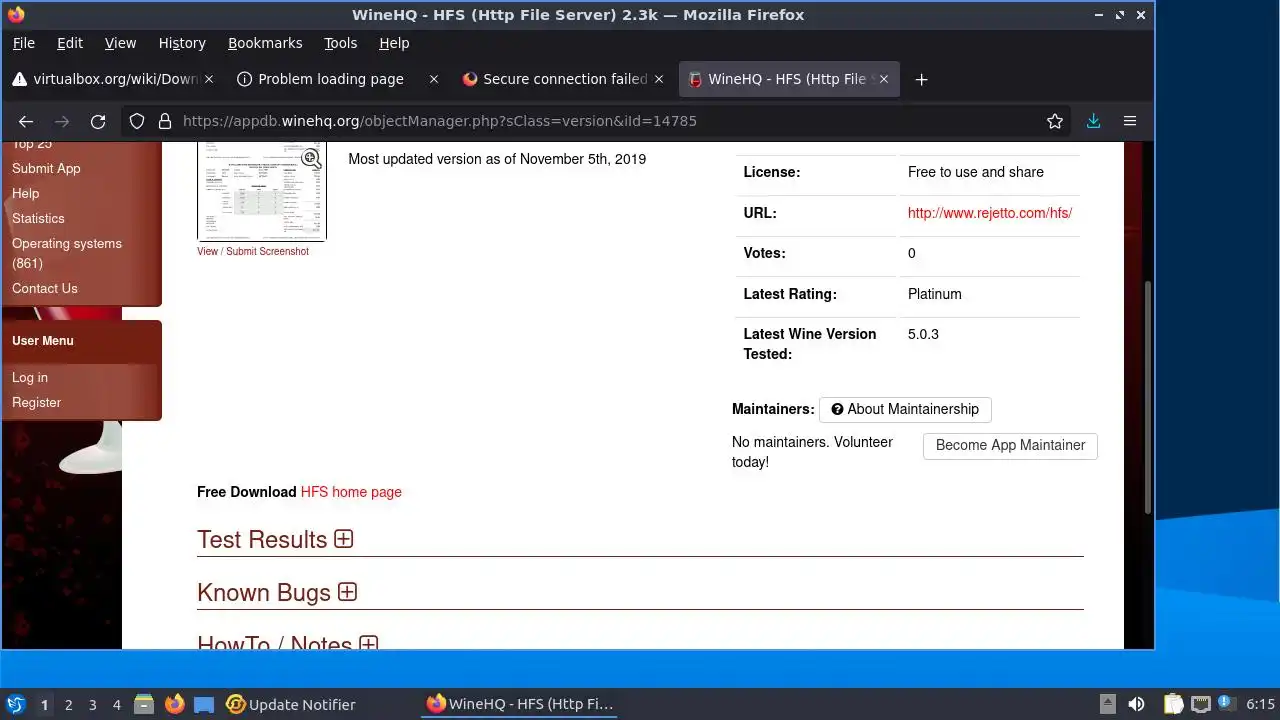The height and width of the screenshot is (720, 1280).
Task: Open the Contact Us sidebar link
Action: 44,288
